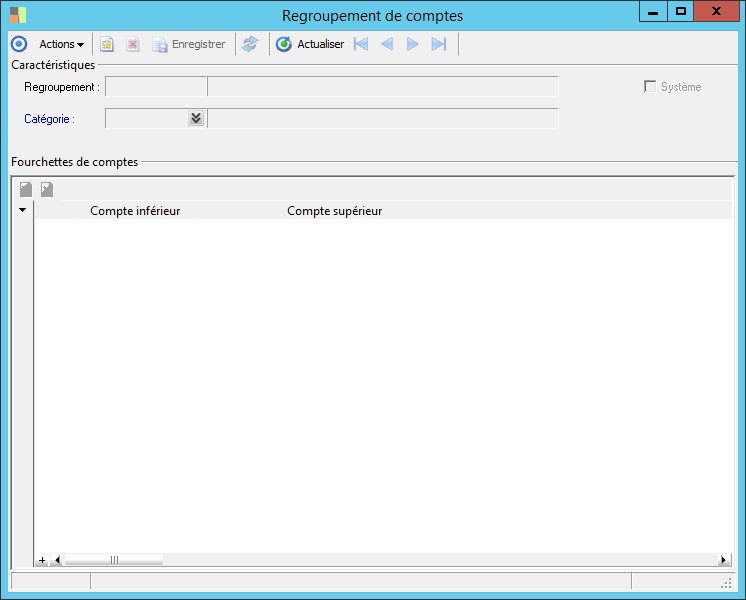Click the red delete icon in the toolbar

[x=133, y=44]
